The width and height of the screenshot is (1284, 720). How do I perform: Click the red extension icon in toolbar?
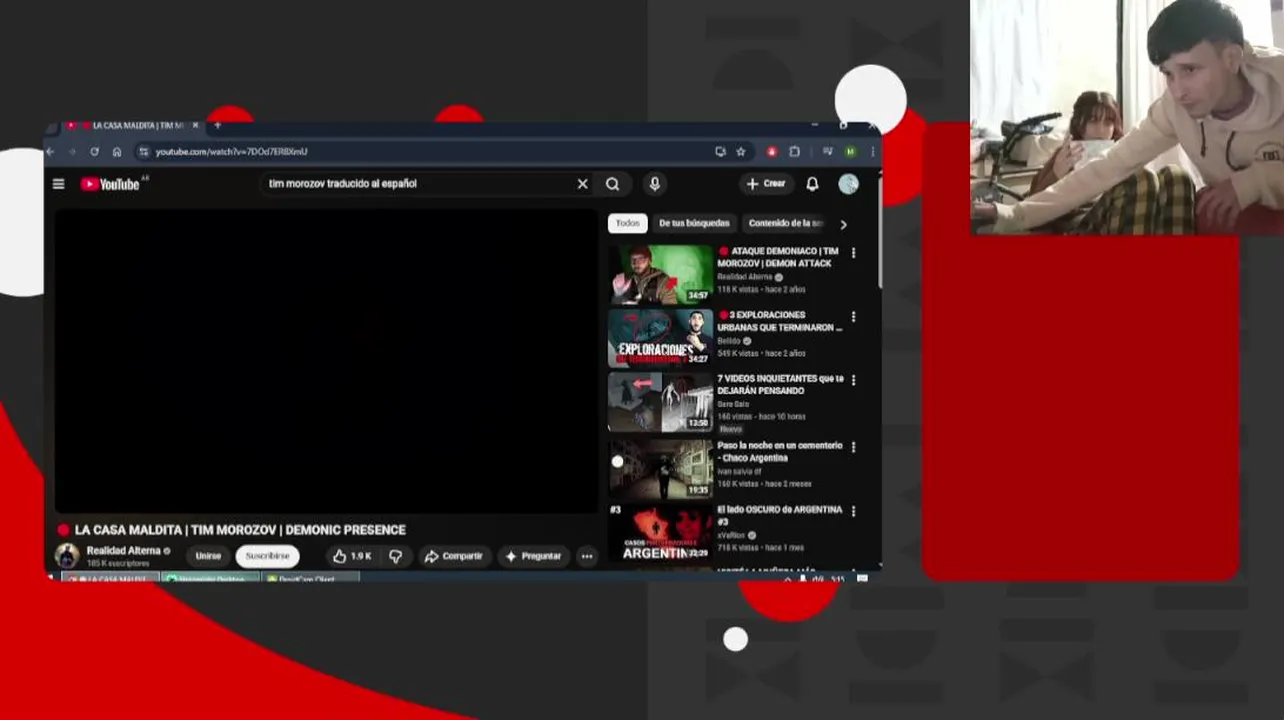coord(771,152)
